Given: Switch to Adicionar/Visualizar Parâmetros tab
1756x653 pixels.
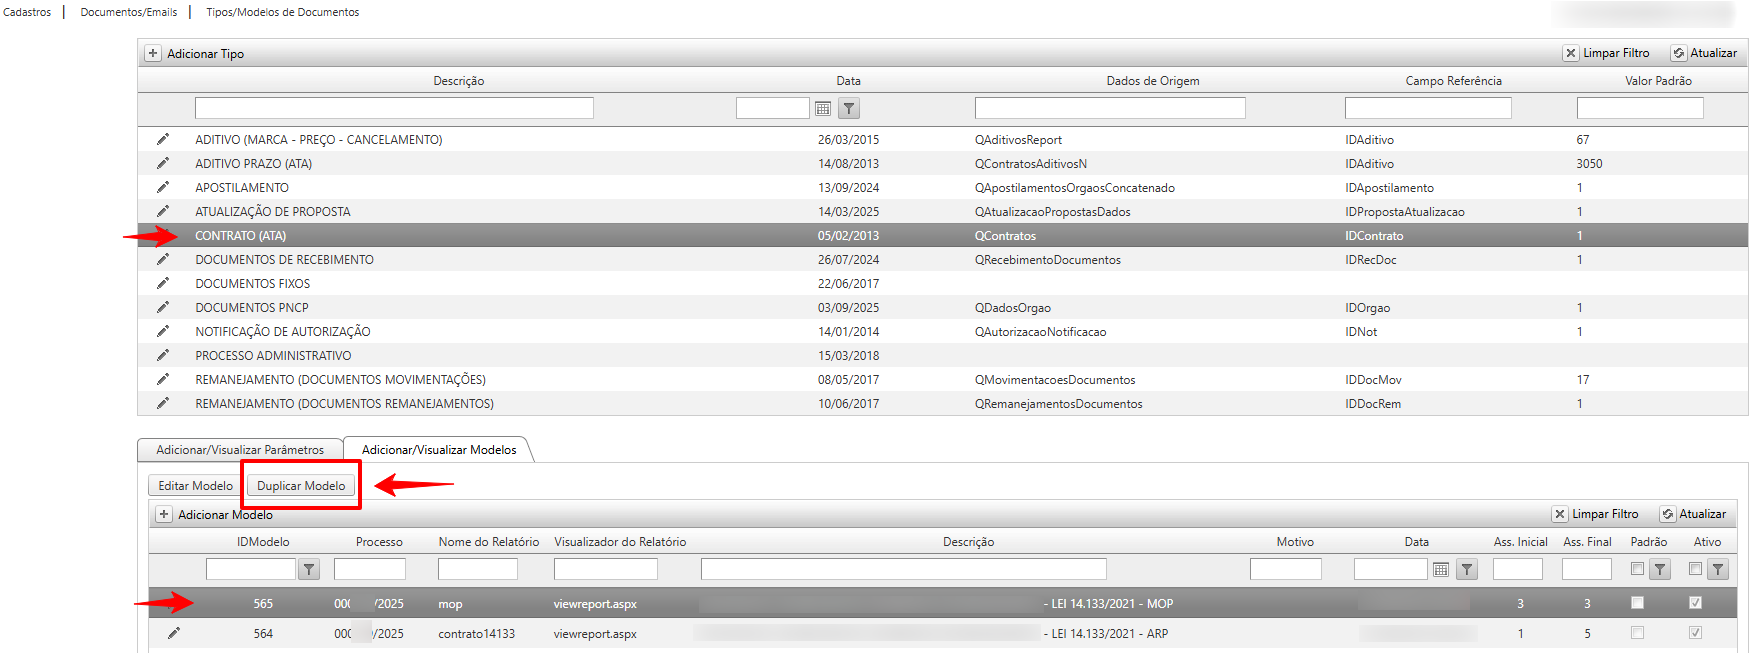Looking at the screenshot, I should coord(240,450).
